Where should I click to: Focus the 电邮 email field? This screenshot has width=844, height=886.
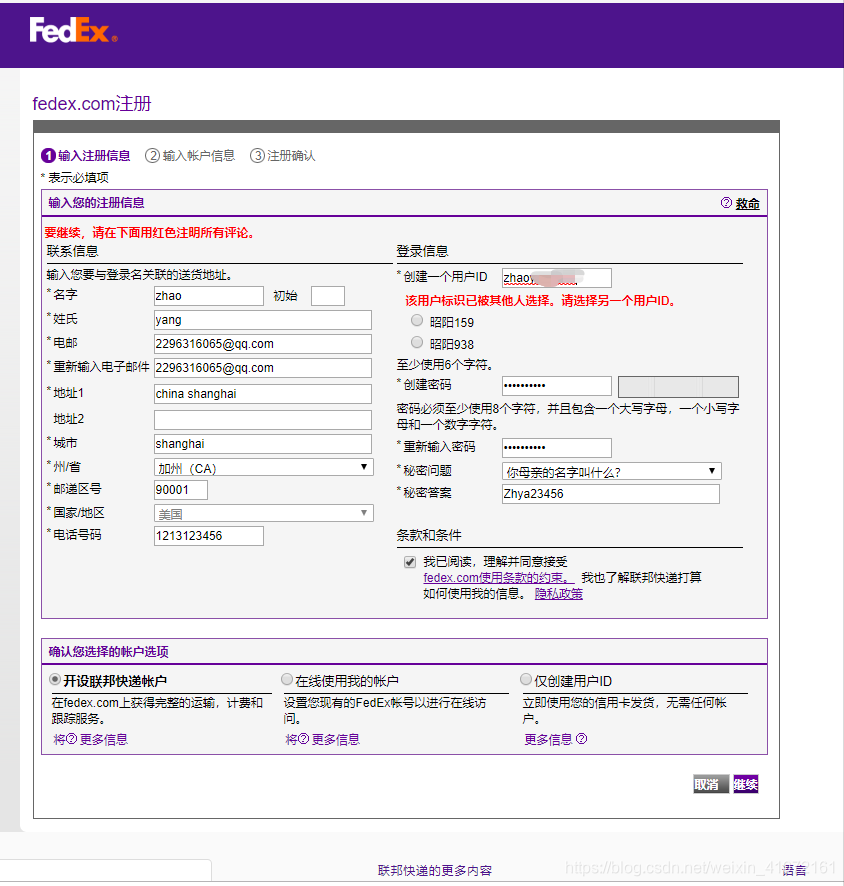[x=263, y=344]
